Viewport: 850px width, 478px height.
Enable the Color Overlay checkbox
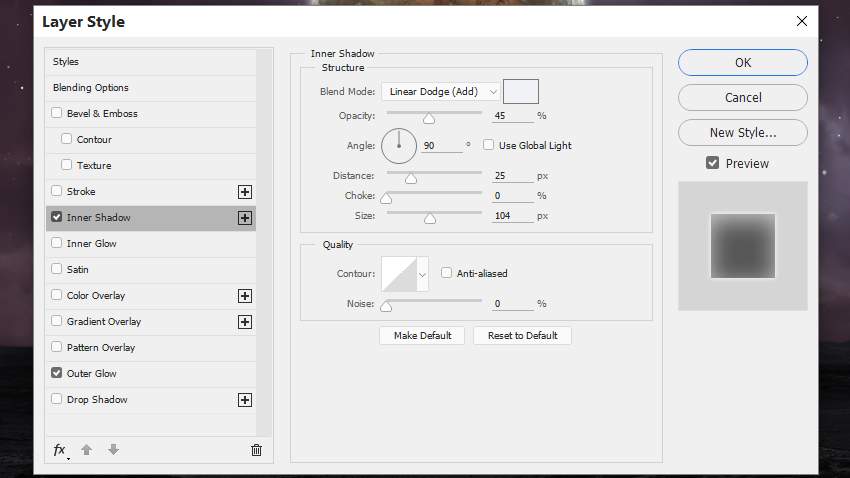point(56,295)
